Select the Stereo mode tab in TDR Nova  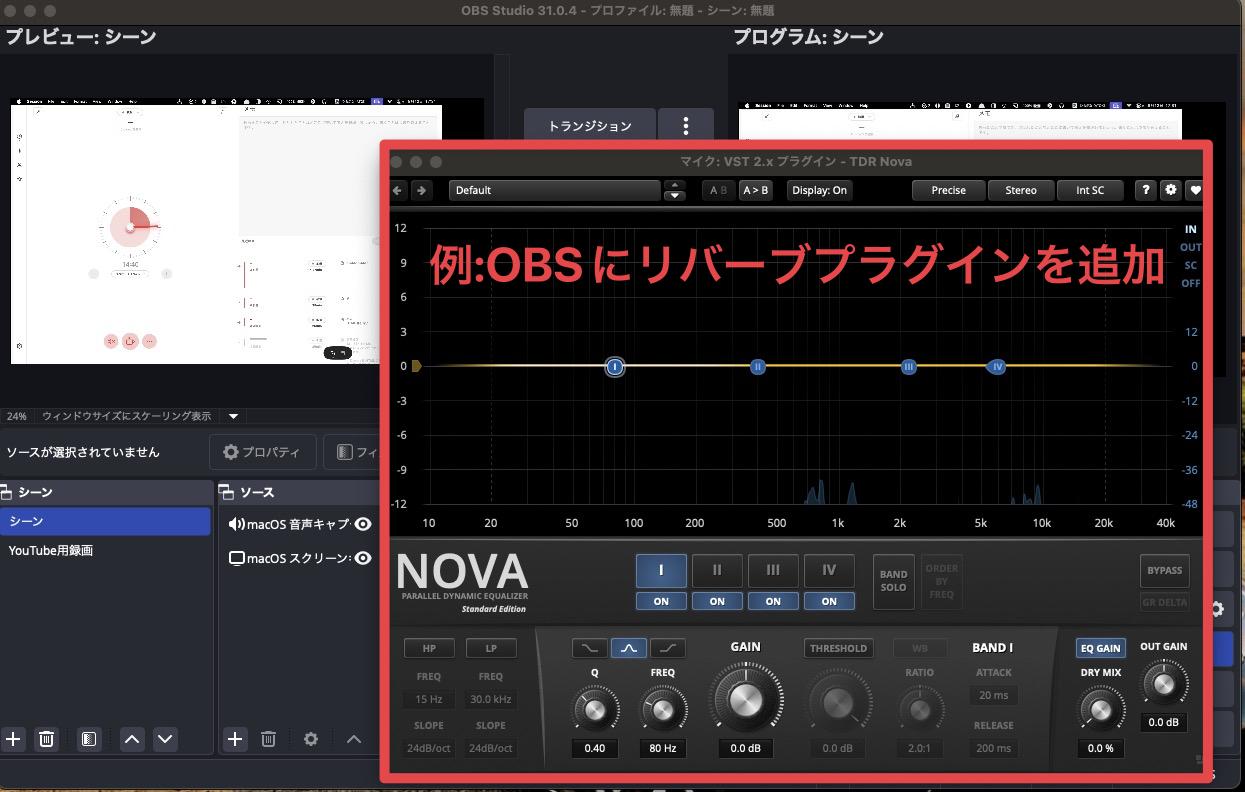(x=1020, y=190)
